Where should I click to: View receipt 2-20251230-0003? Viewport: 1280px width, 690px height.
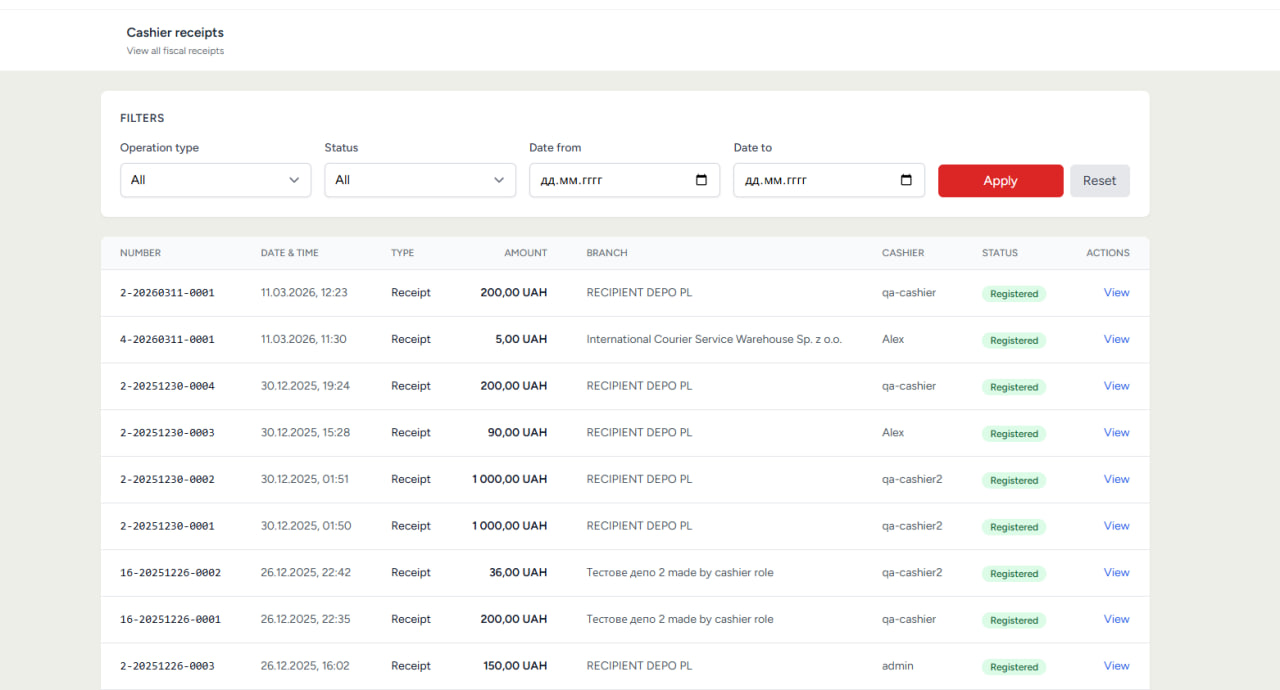1116,433
